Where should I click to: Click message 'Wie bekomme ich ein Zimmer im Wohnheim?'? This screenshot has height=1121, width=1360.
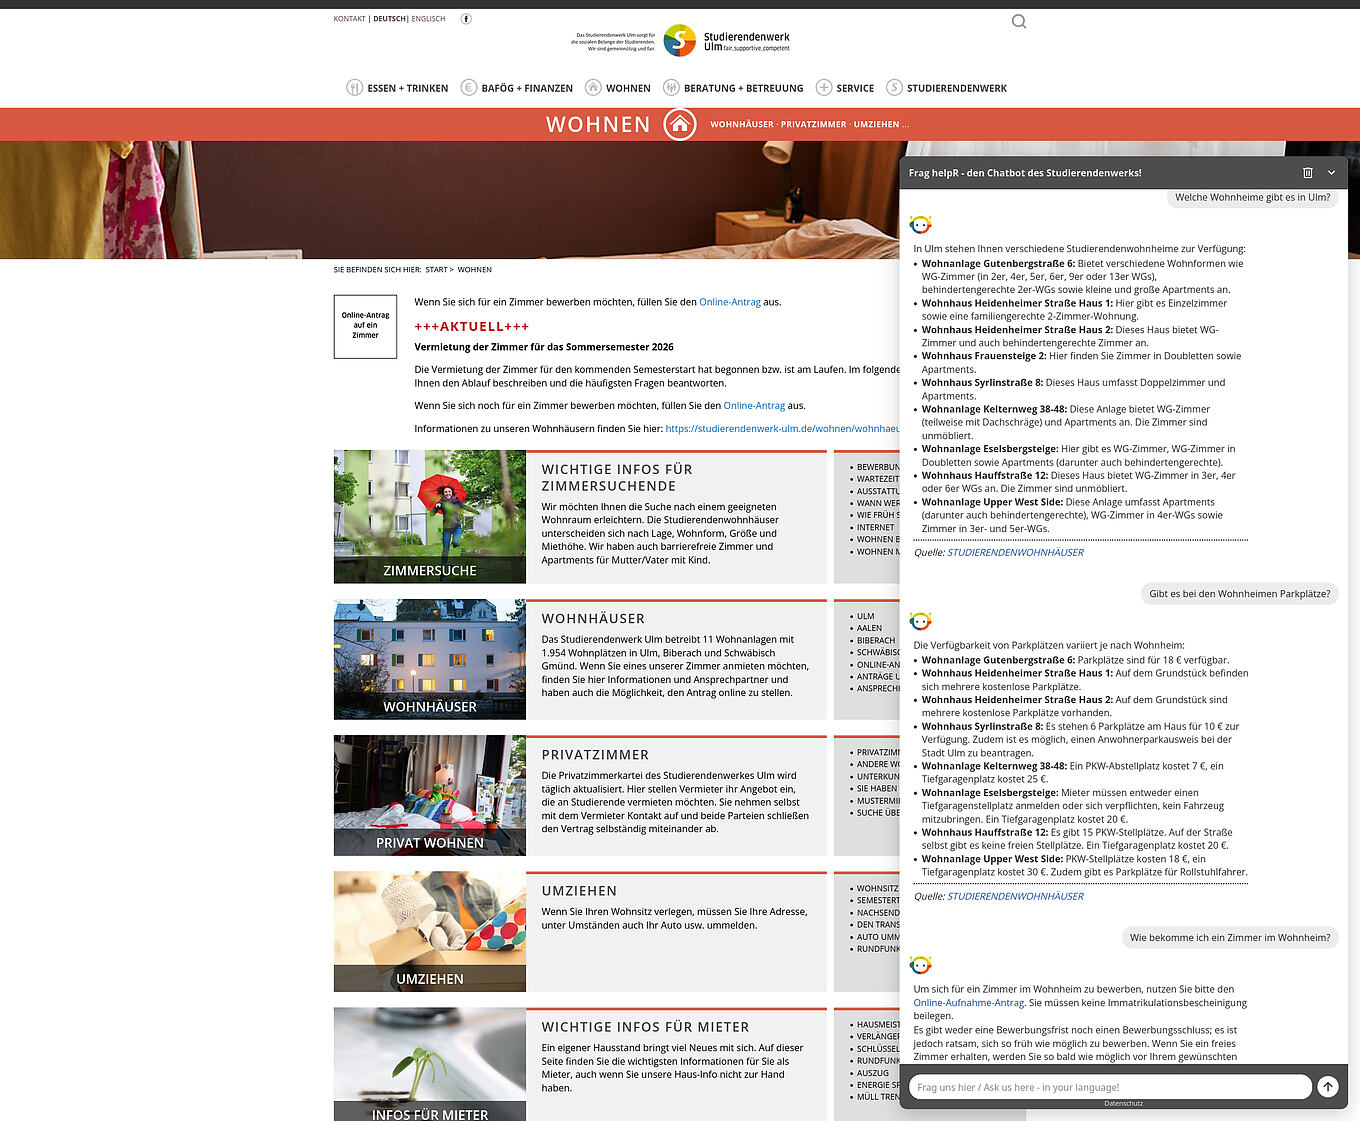click(1230, 938)
